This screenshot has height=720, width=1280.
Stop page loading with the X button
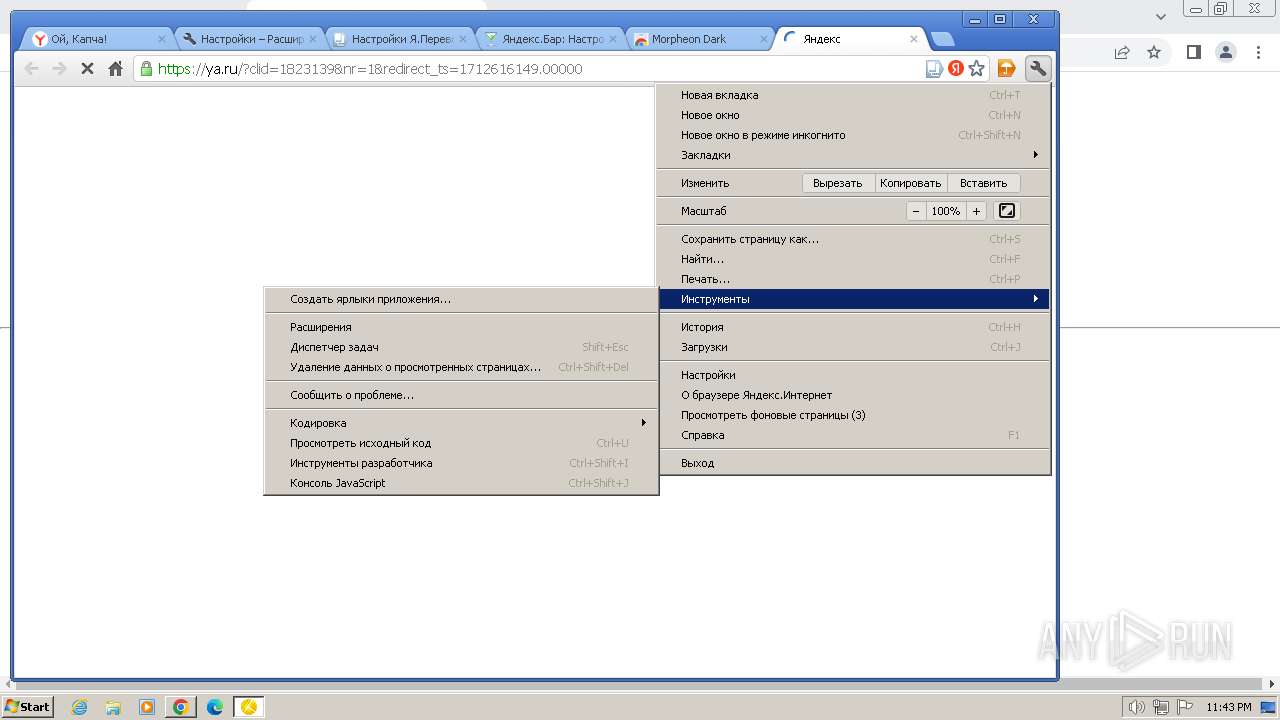[x=87, y=68]
